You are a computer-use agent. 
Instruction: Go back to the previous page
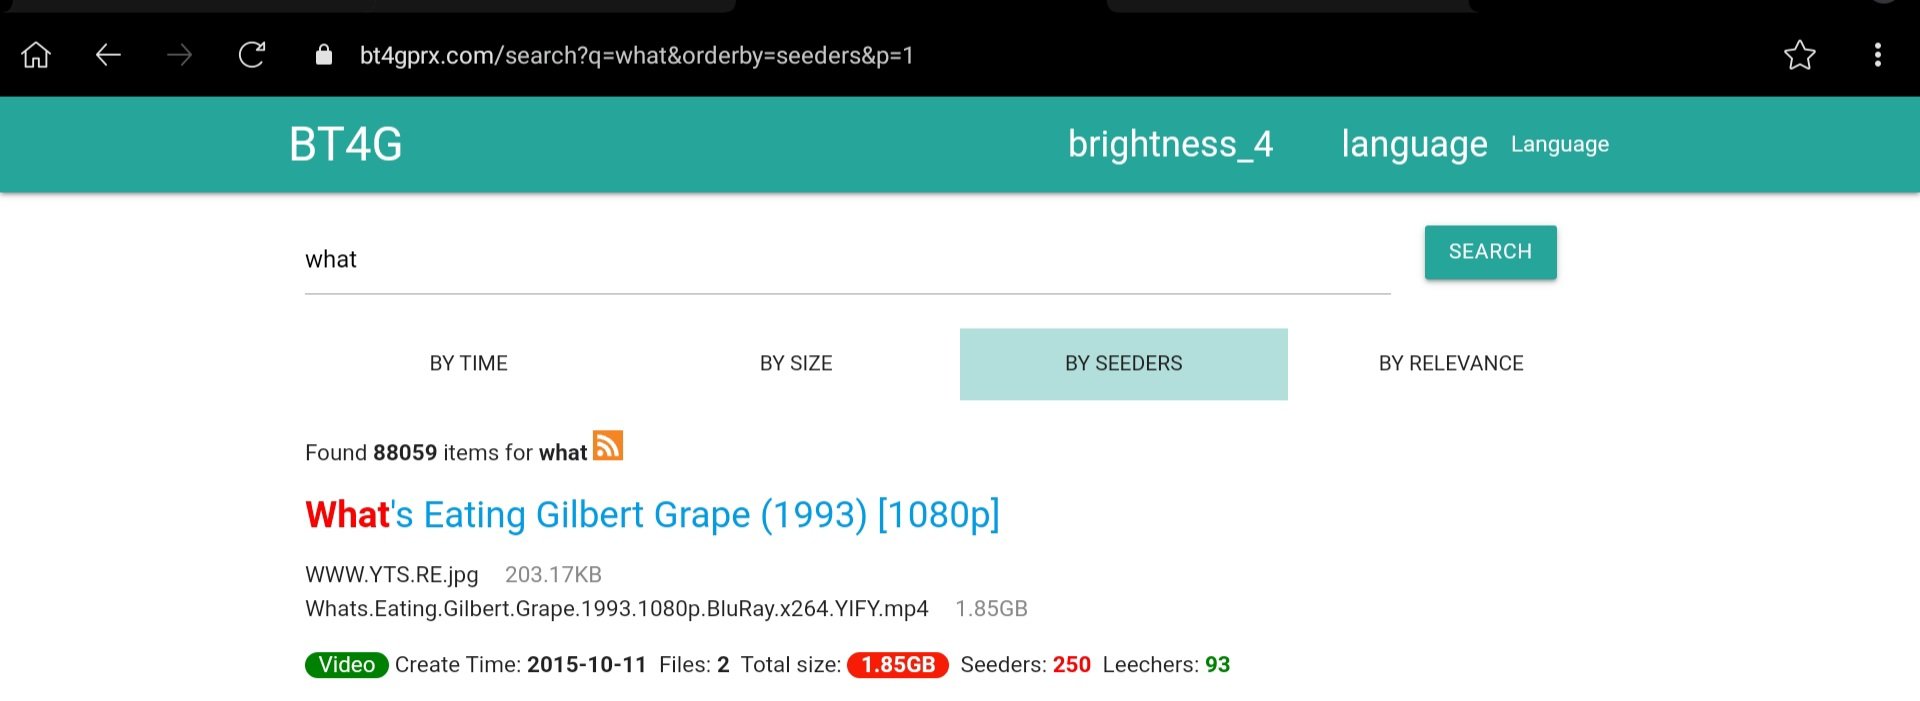pos(109,55)
